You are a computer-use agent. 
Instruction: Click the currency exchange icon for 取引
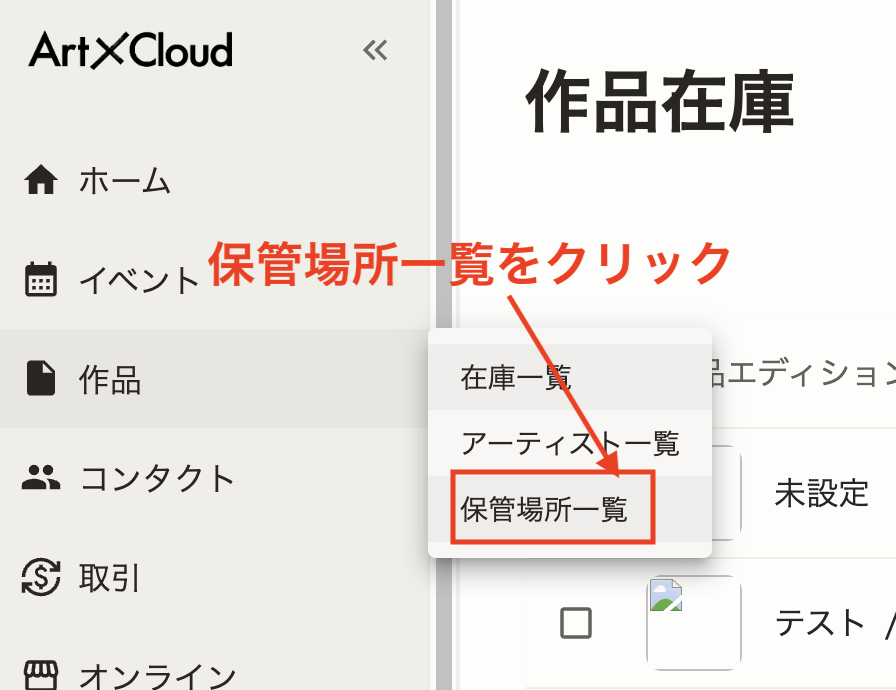click(x=41, y=577)
